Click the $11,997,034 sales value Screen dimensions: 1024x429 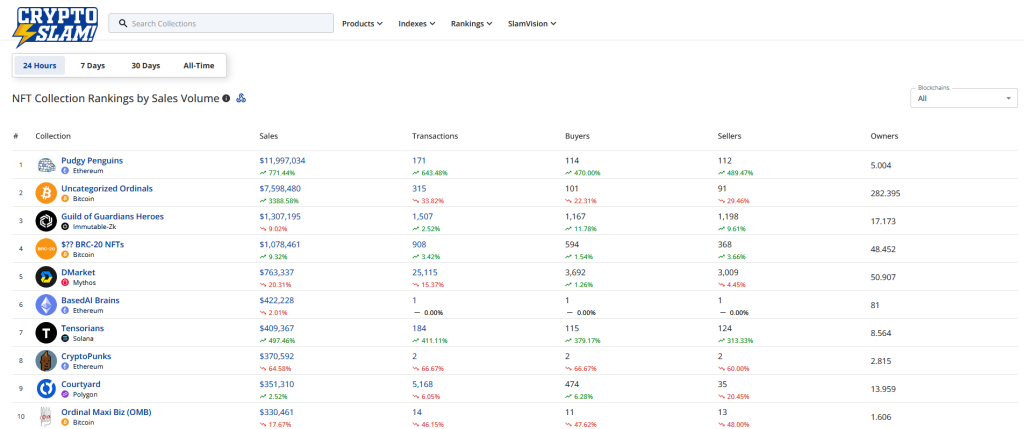pos(282,161)
